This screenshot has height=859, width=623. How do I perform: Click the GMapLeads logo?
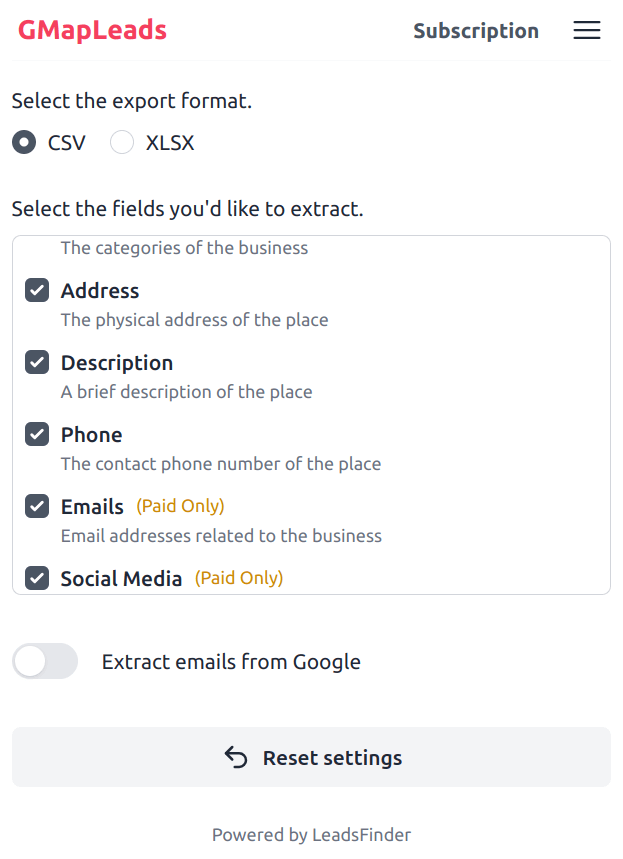pos(92,31)
